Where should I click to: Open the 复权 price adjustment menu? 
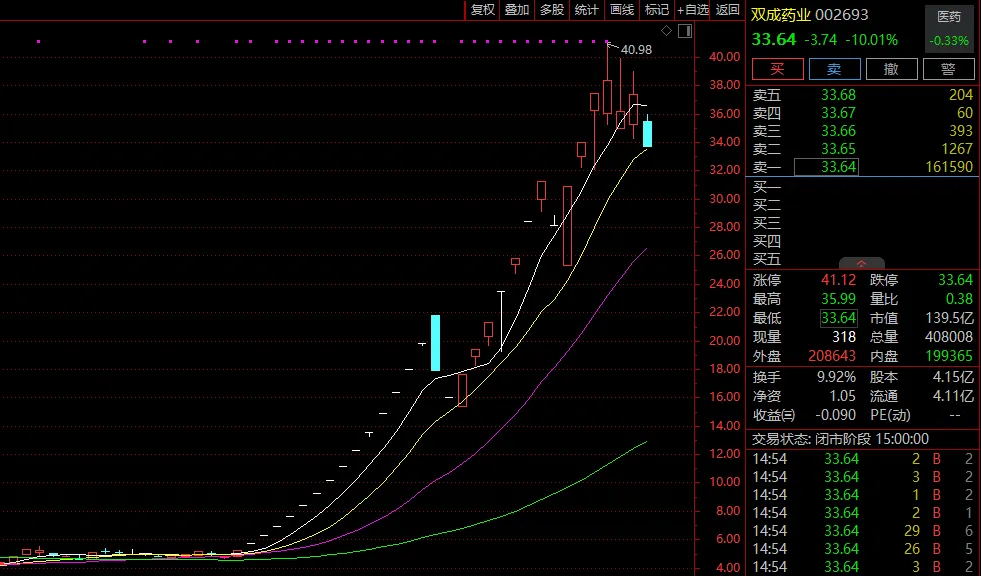click(482, 10)
